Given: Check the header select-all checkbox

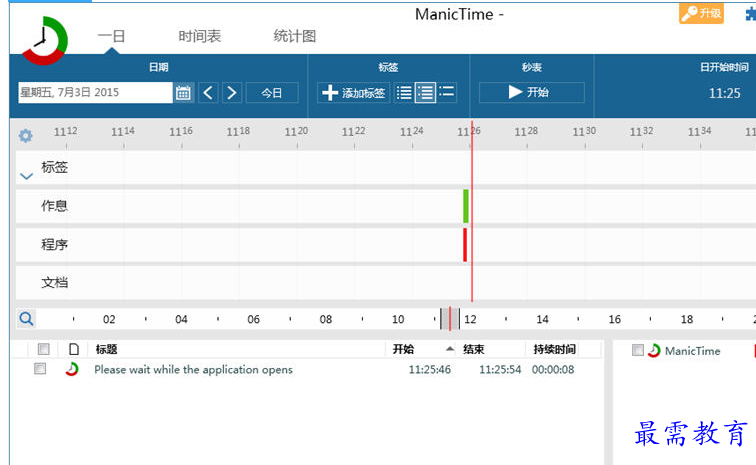Looking at the screenshot, I should click(43, 349).
